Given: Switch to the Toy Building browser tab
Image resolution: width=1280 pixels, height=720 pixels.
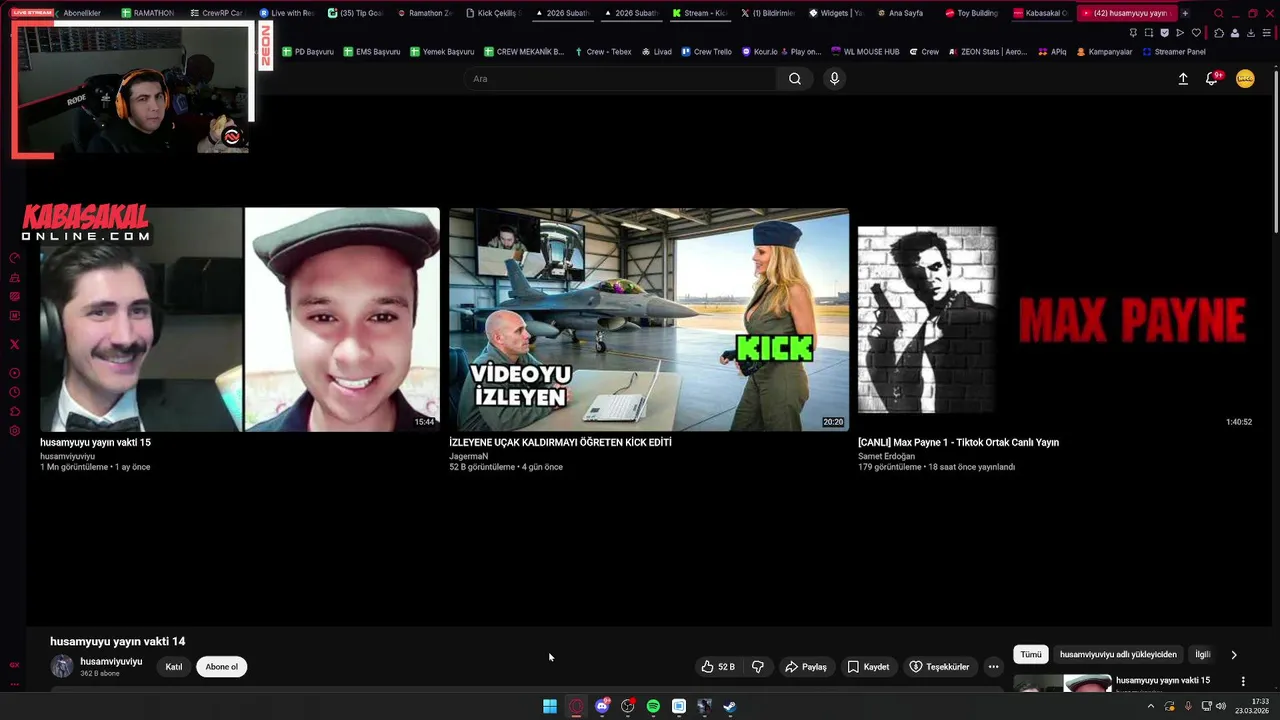Looking at the screenshot, I should (971, 13).
